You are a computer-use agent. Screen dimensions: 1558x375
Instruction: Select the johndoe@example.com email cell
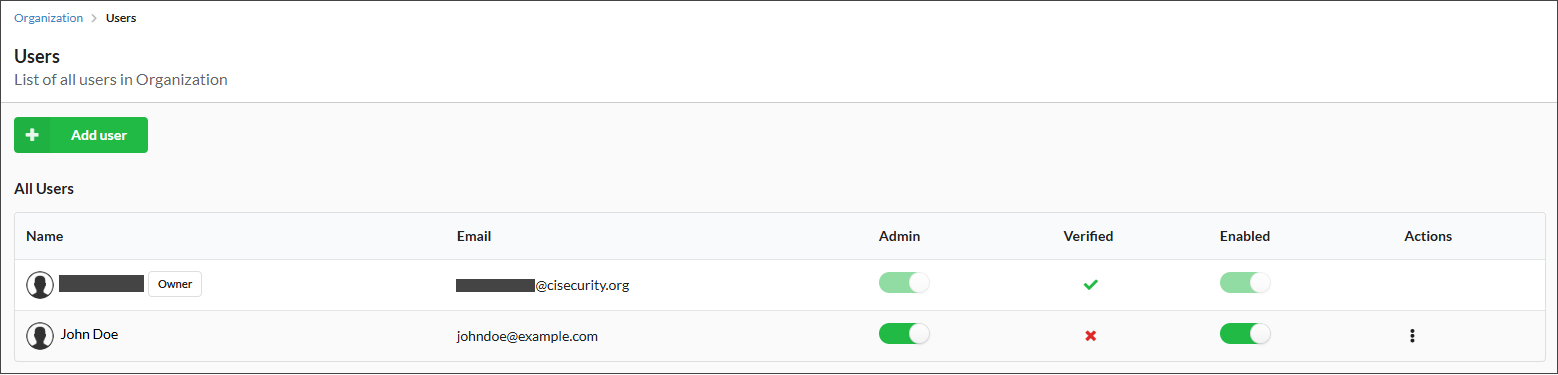(x=527, y=336)
